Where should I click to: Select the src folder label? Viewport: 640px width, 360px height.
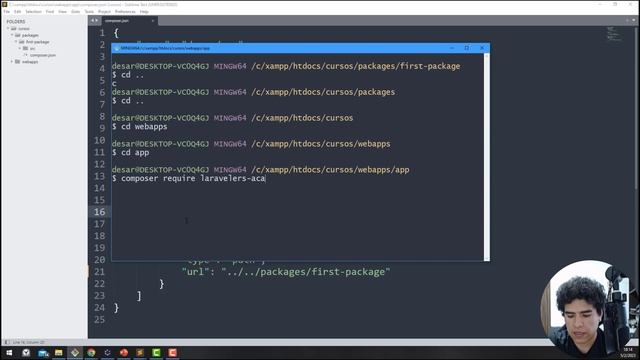click(x=32, y=48)
